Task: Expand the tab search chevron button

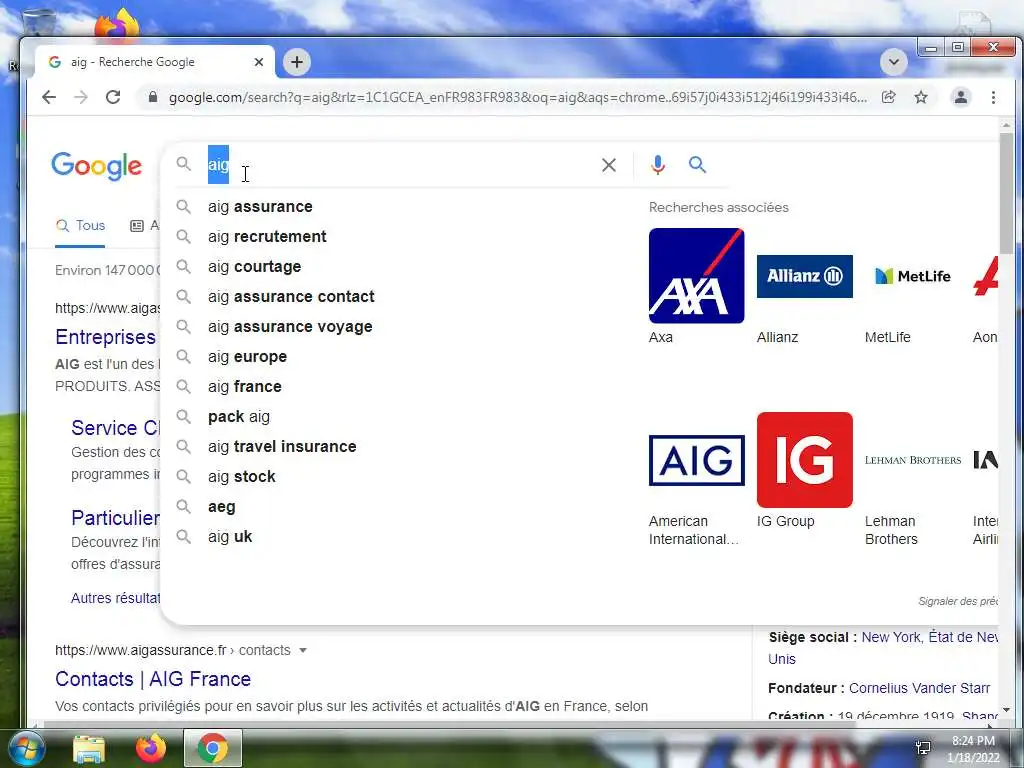Action: point(893,62)
